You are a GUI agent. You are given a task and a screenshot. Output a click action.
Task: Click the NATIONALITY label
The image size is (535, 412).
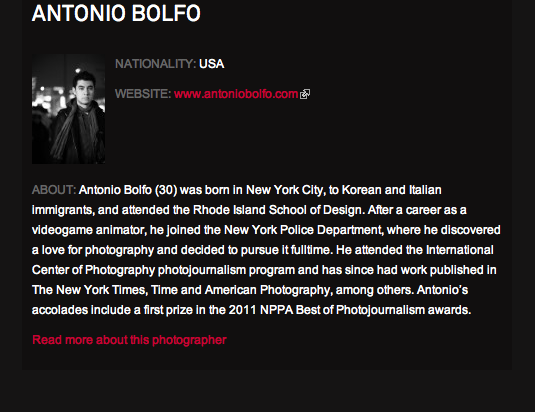coord(156,64)
